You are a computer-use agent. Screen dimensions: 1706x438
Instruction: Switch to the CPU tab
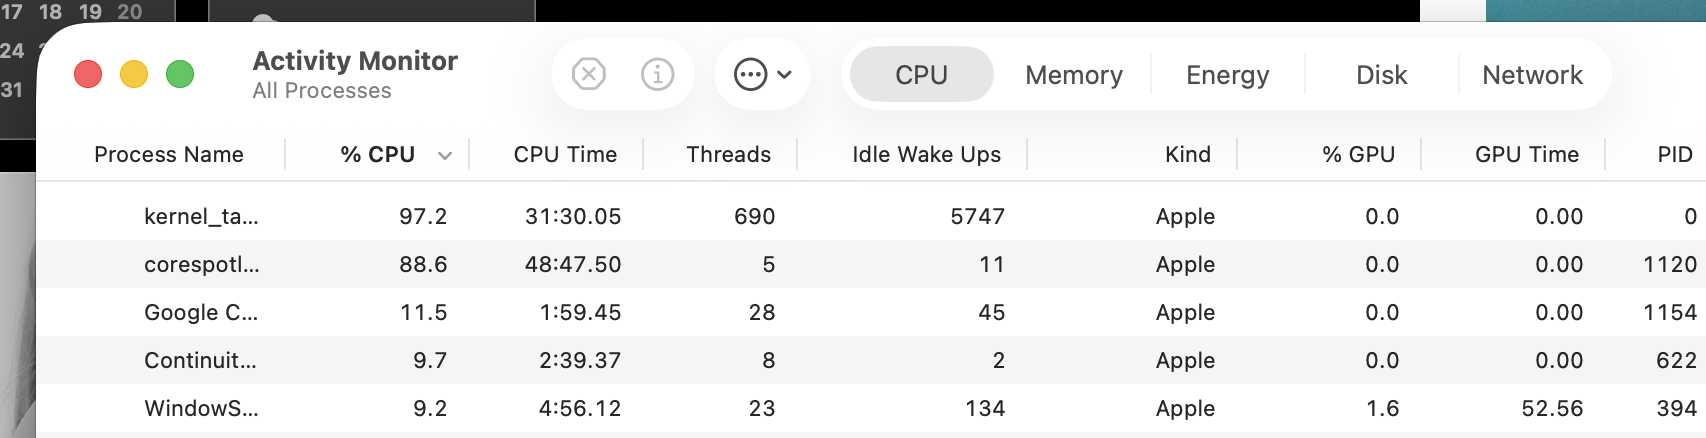point(921,75)
